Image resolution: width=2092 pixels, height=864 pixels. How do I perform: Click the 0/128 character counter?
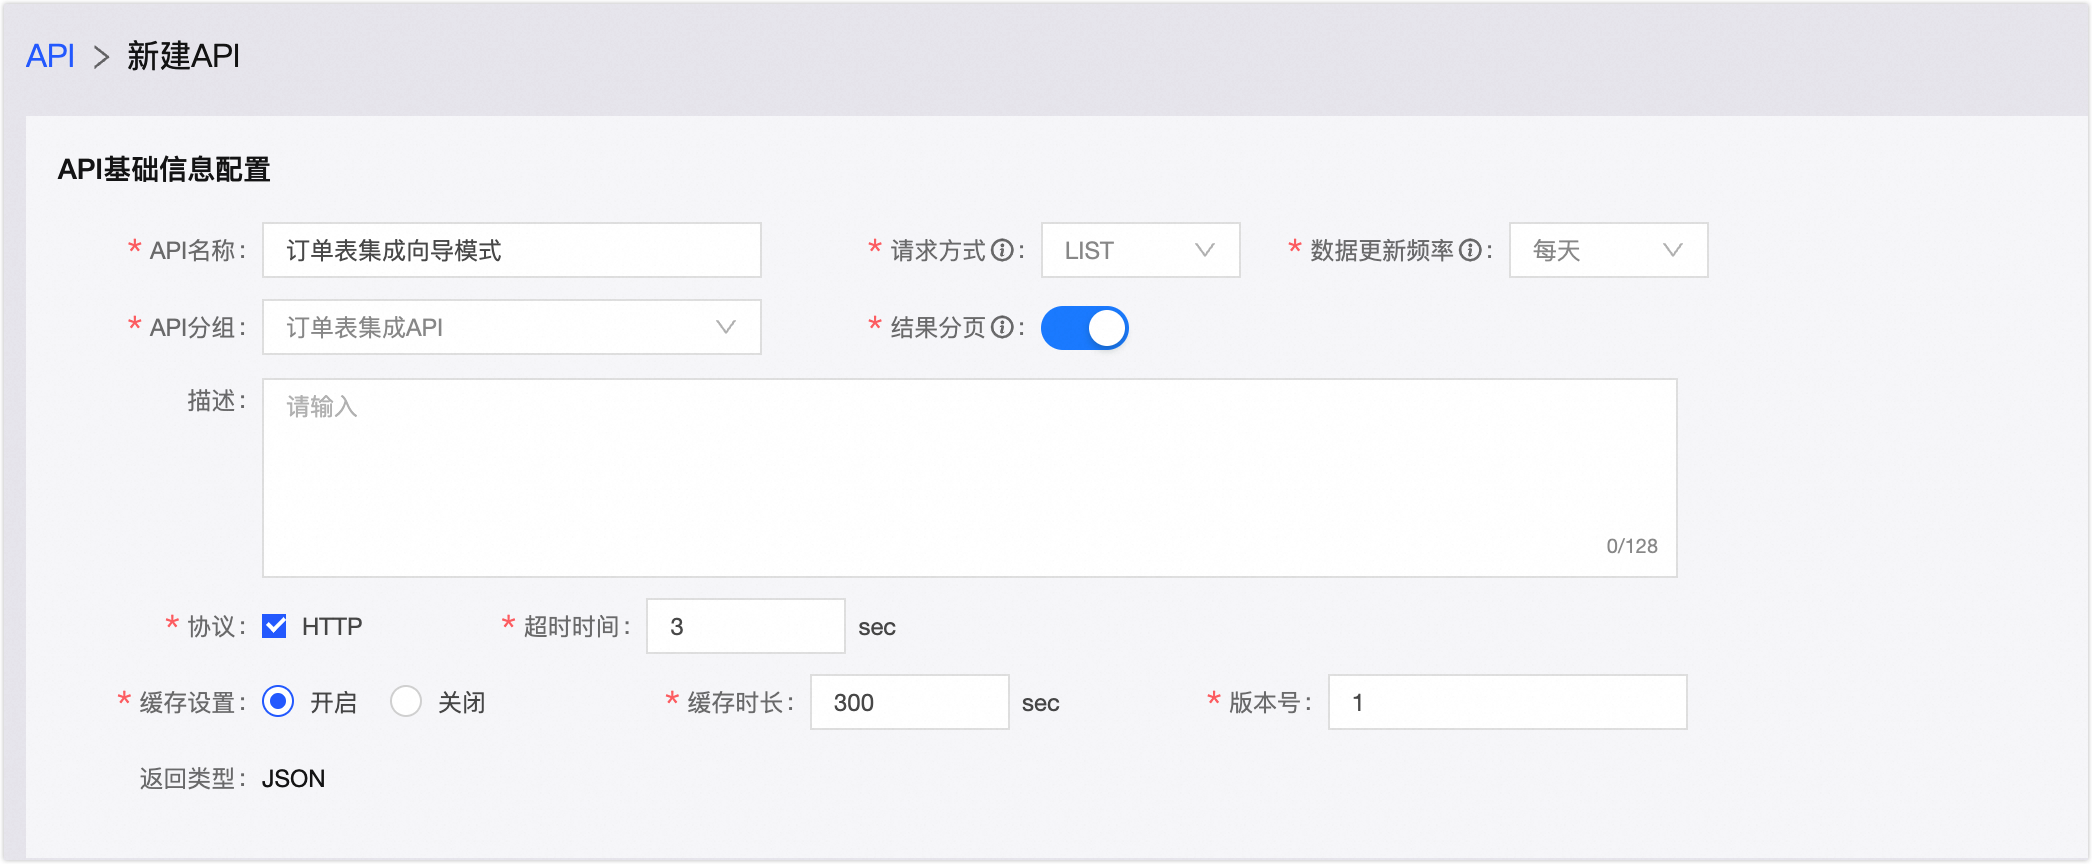[1632, 546]
